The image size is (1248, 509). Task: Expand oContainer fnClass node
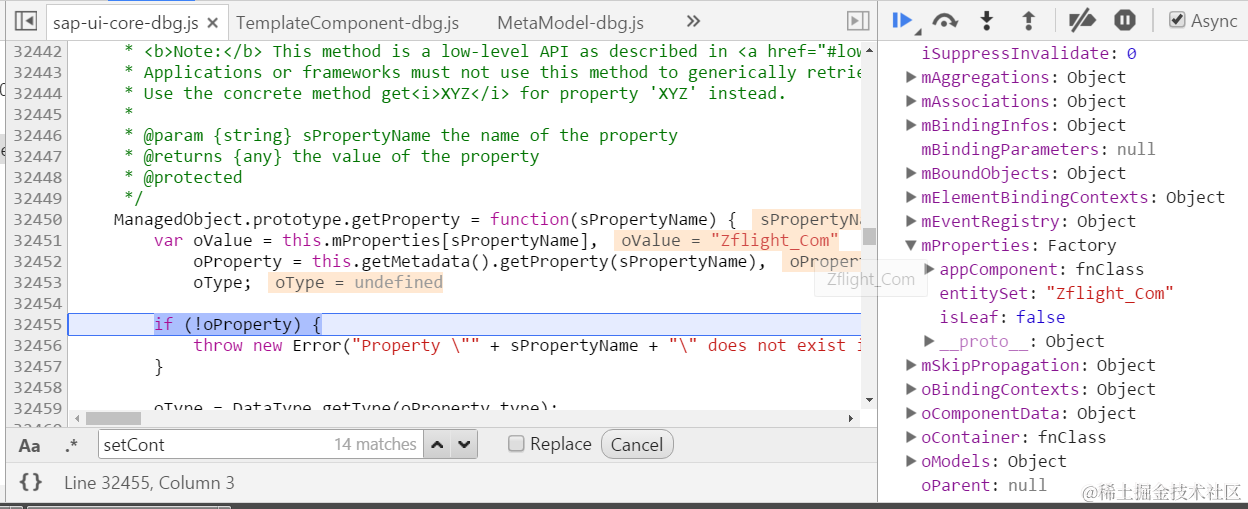[911, 437]
